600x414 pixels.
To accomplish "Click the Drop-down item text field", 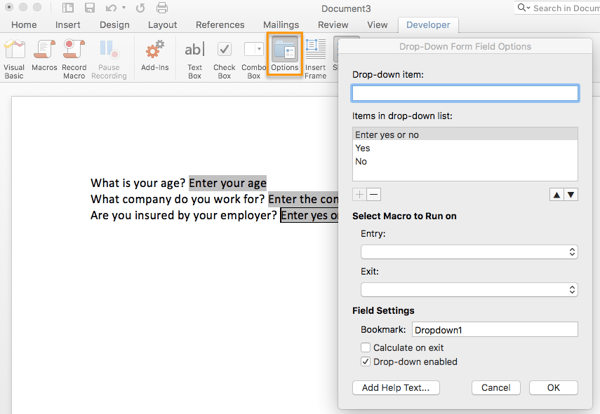I will tap(465, 93).
